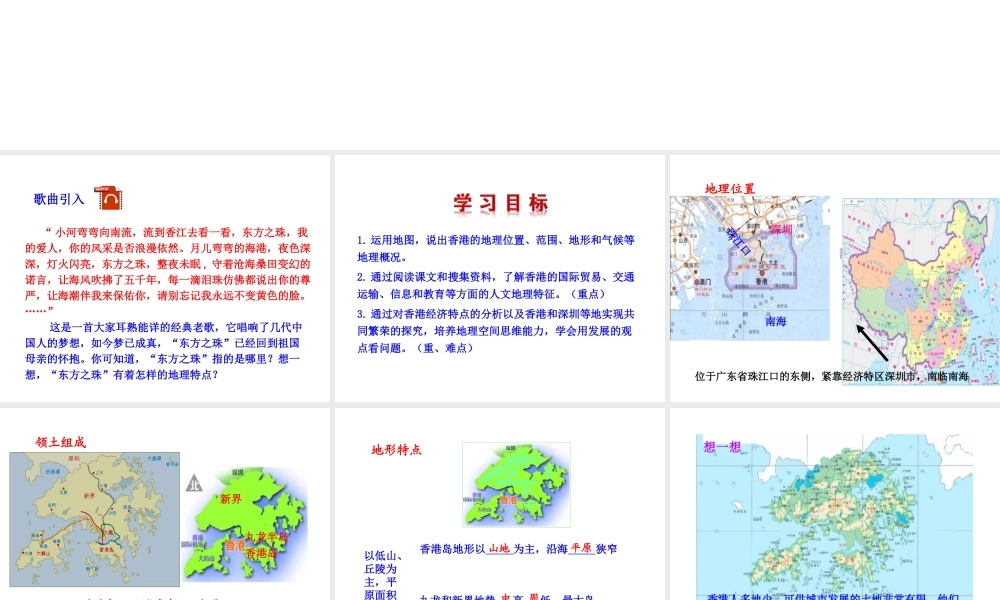Click objective 1 text starting 运用地图
1000x600 pixels.
point(496,248)
